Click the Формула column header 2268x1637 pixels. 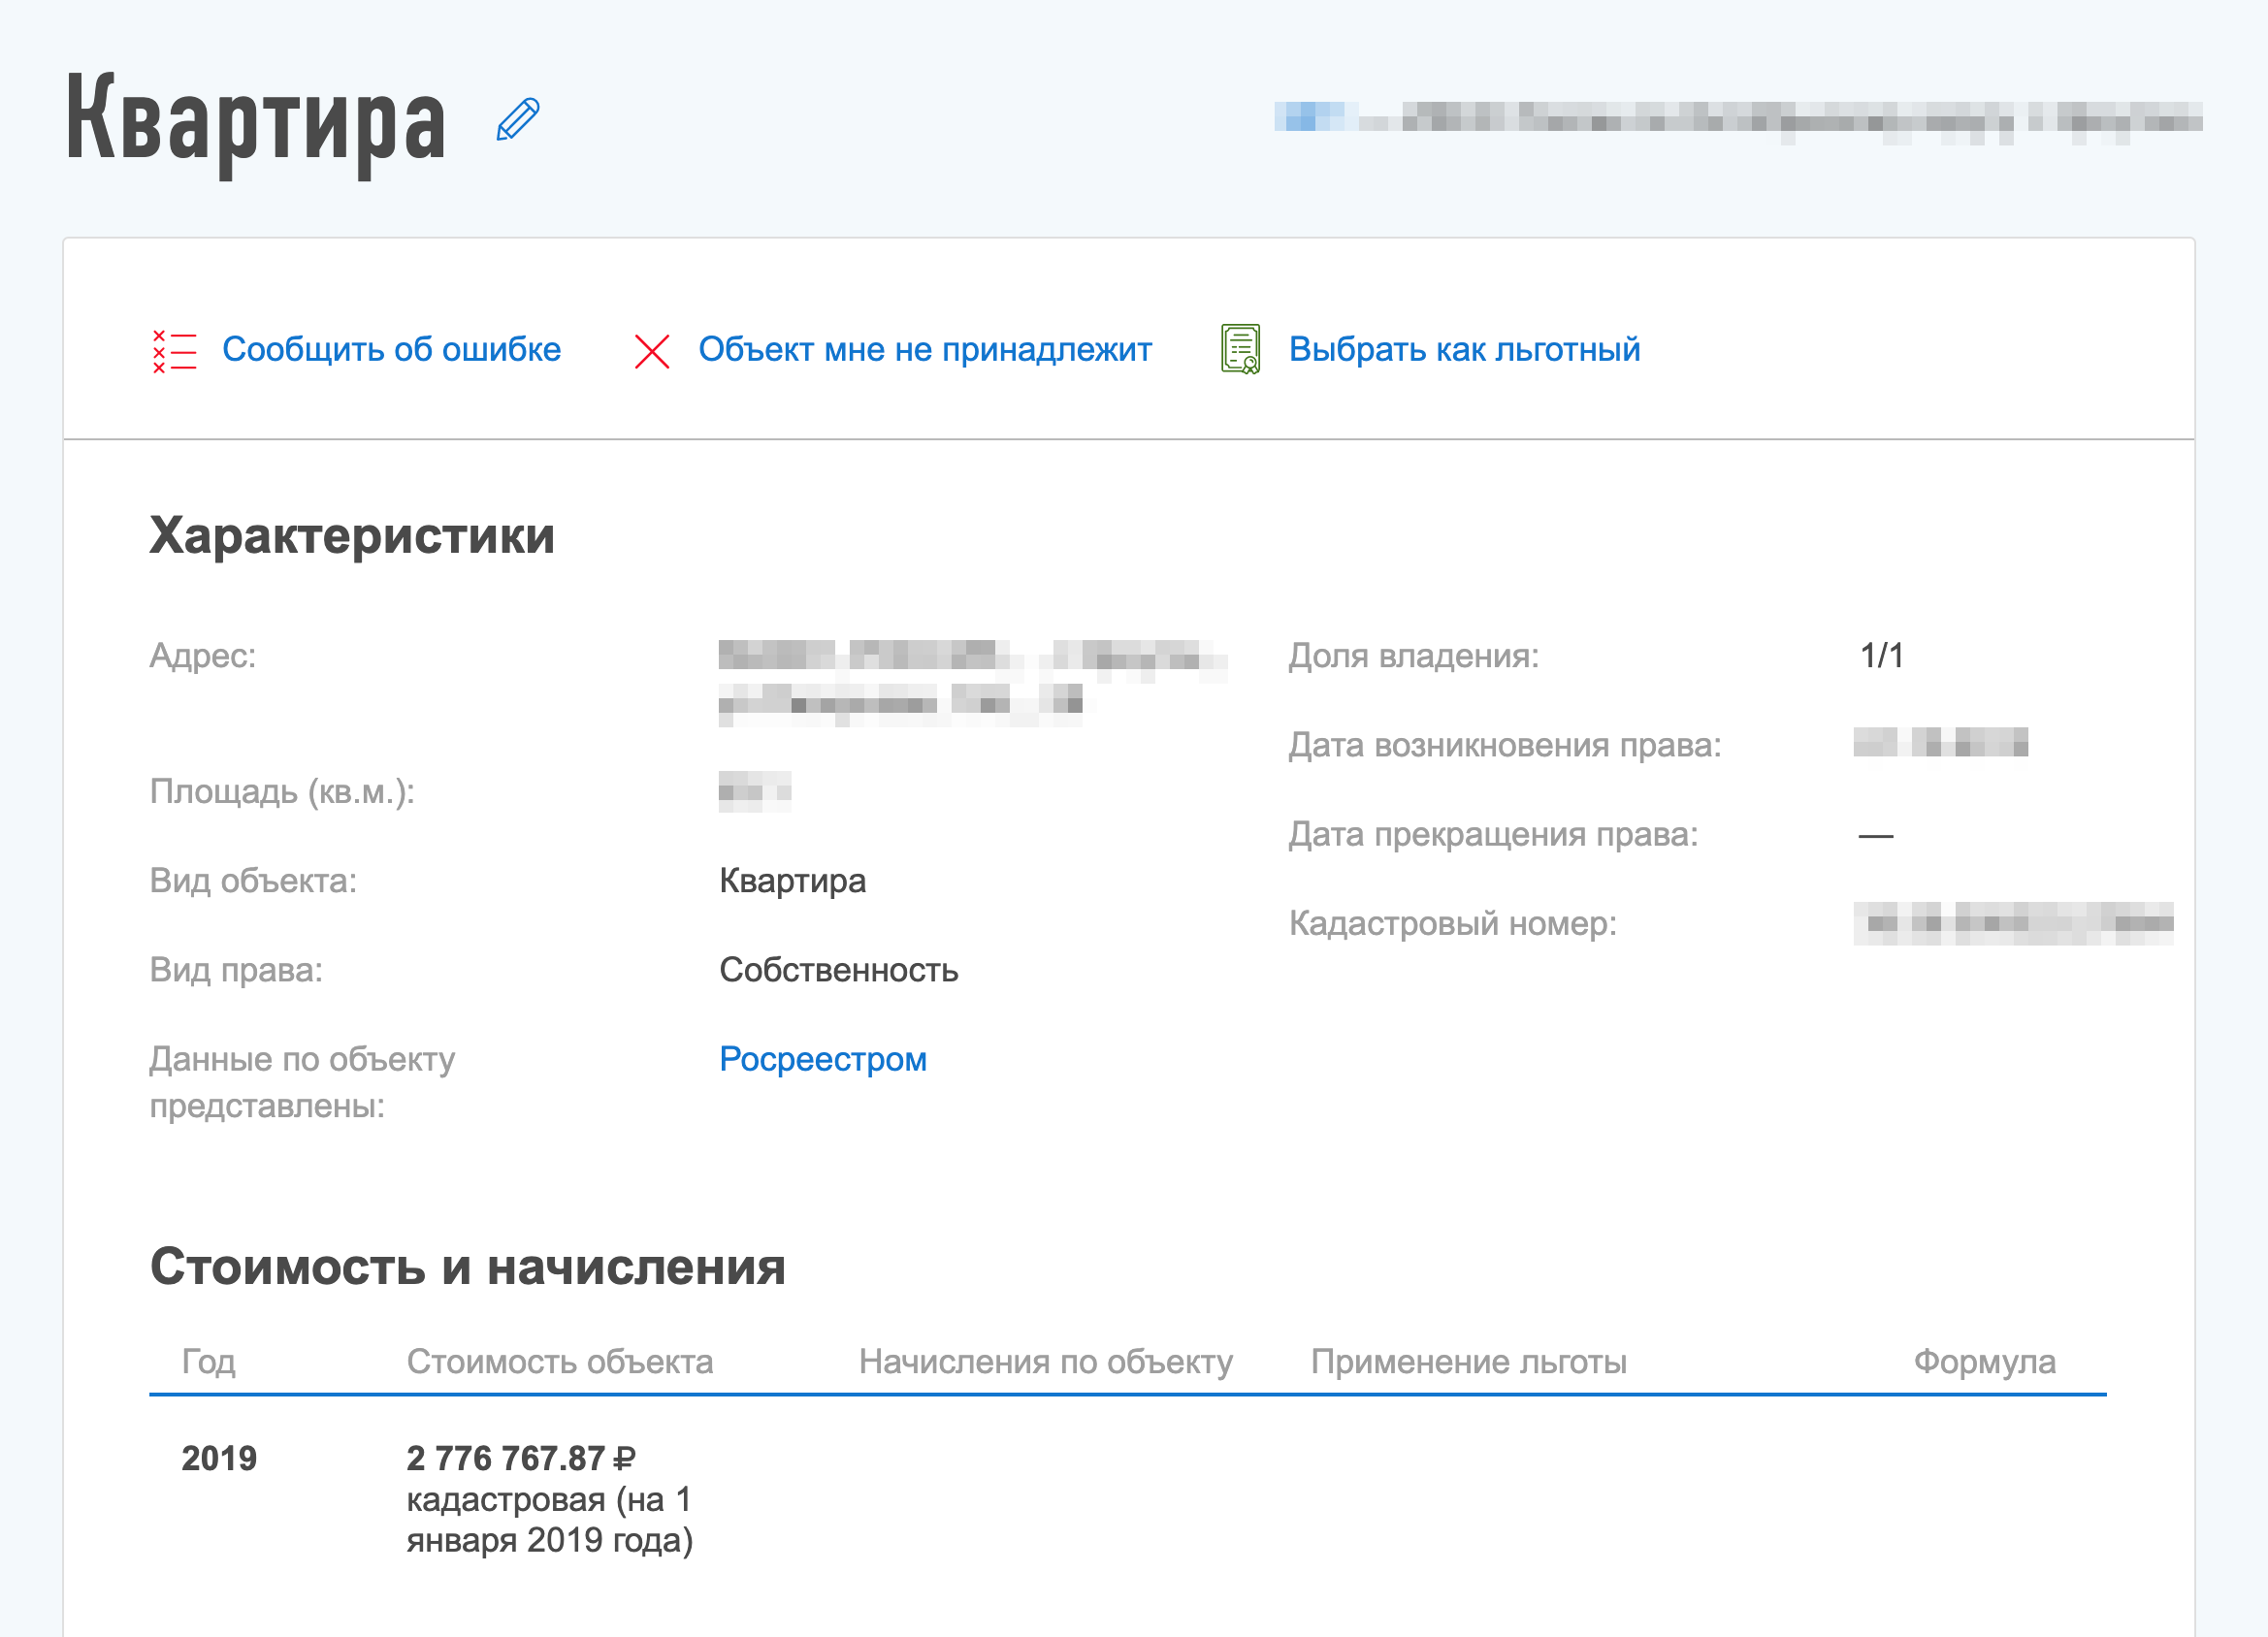(x=1985, y=1361)
